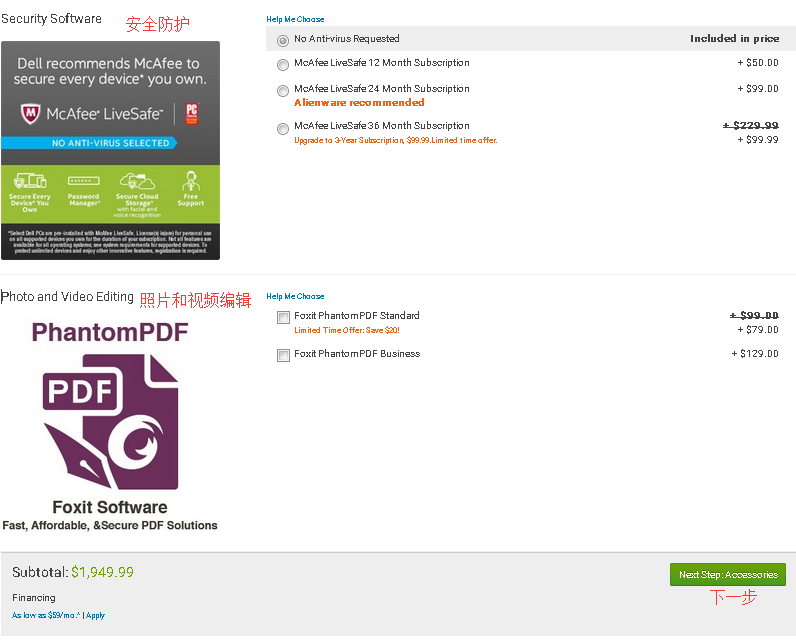This screenshot has height=641, width=796.
Task: Click the '+ $79.00' PhantomPDF Standard price
Action: pyautogui.click(x=758, y=329)
